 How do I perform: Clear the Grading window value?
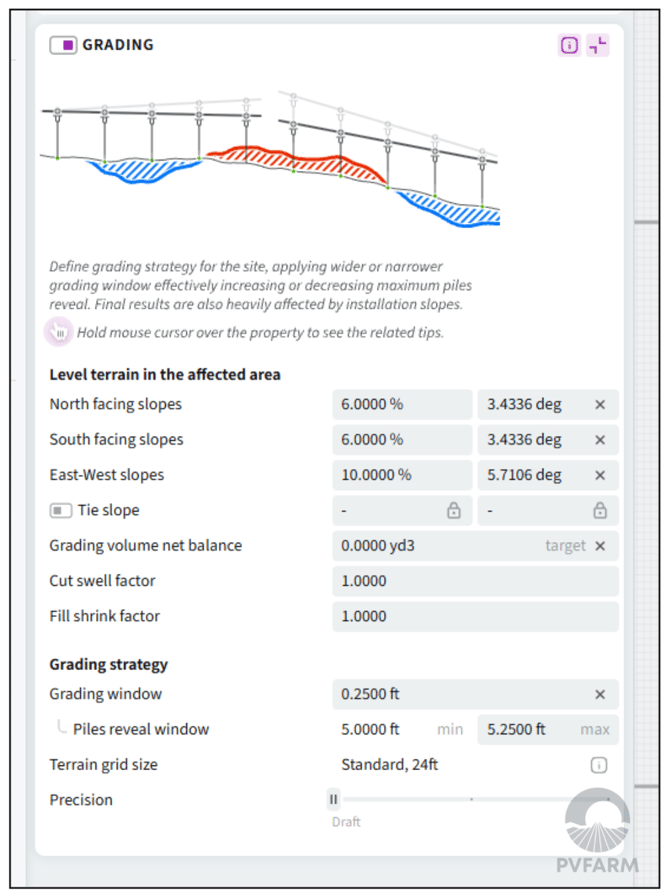[600, 694]
